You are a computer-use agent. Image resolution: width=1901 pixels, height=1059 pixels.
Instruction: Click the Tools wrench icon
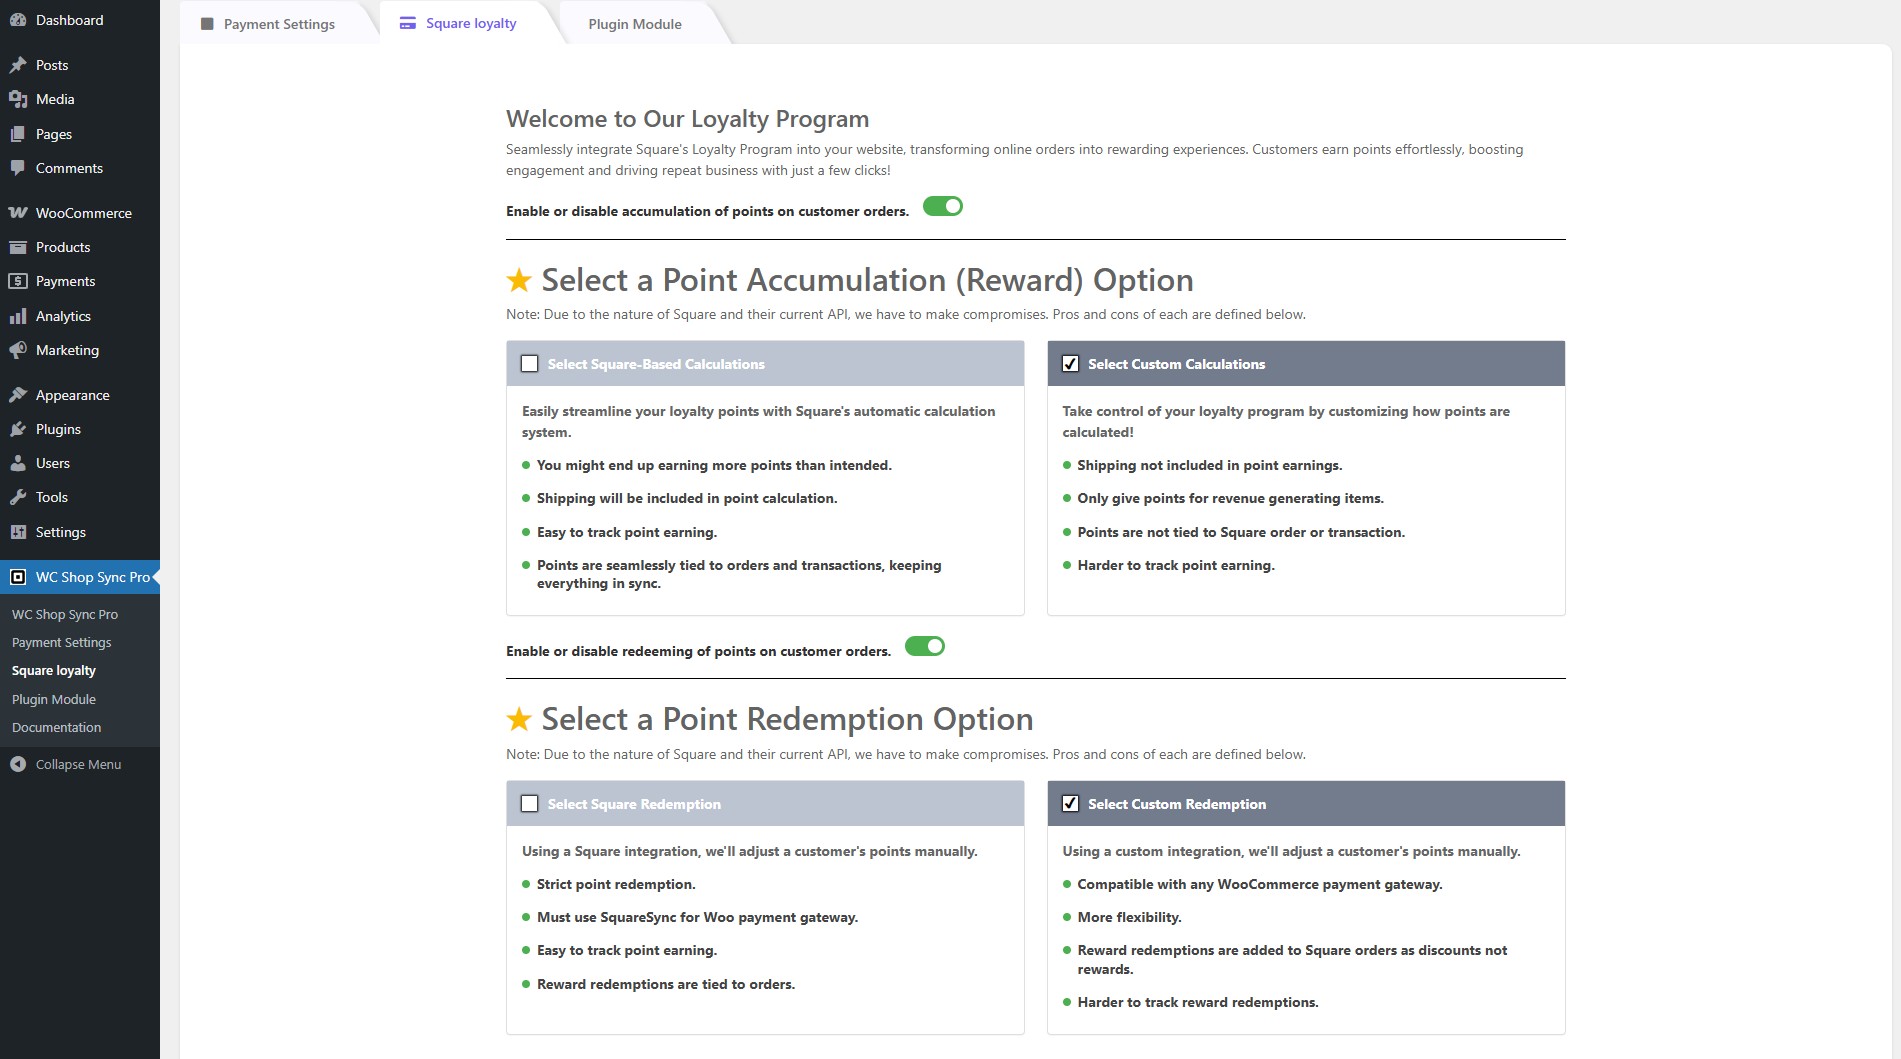18,497
